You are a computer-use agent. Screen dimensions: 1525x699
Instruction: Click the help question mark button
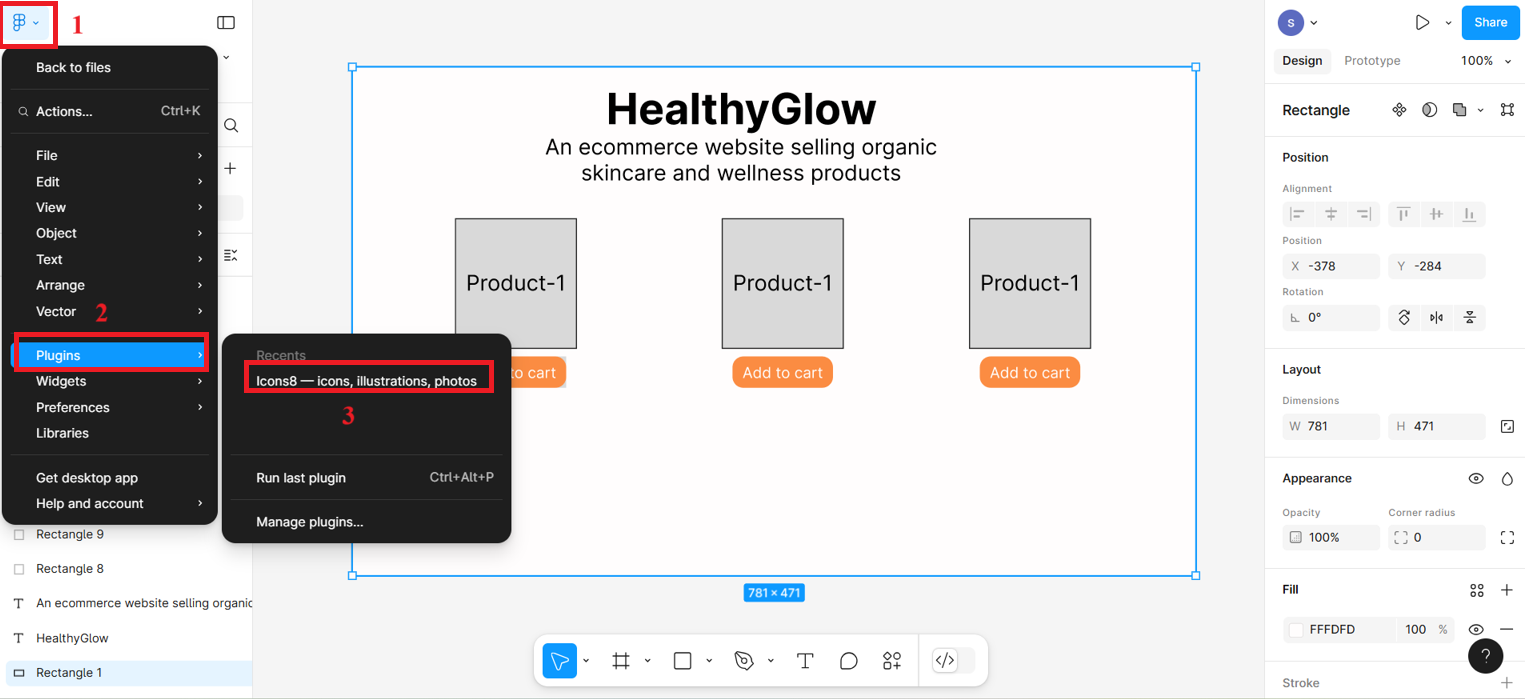[x=1485, y=656]
